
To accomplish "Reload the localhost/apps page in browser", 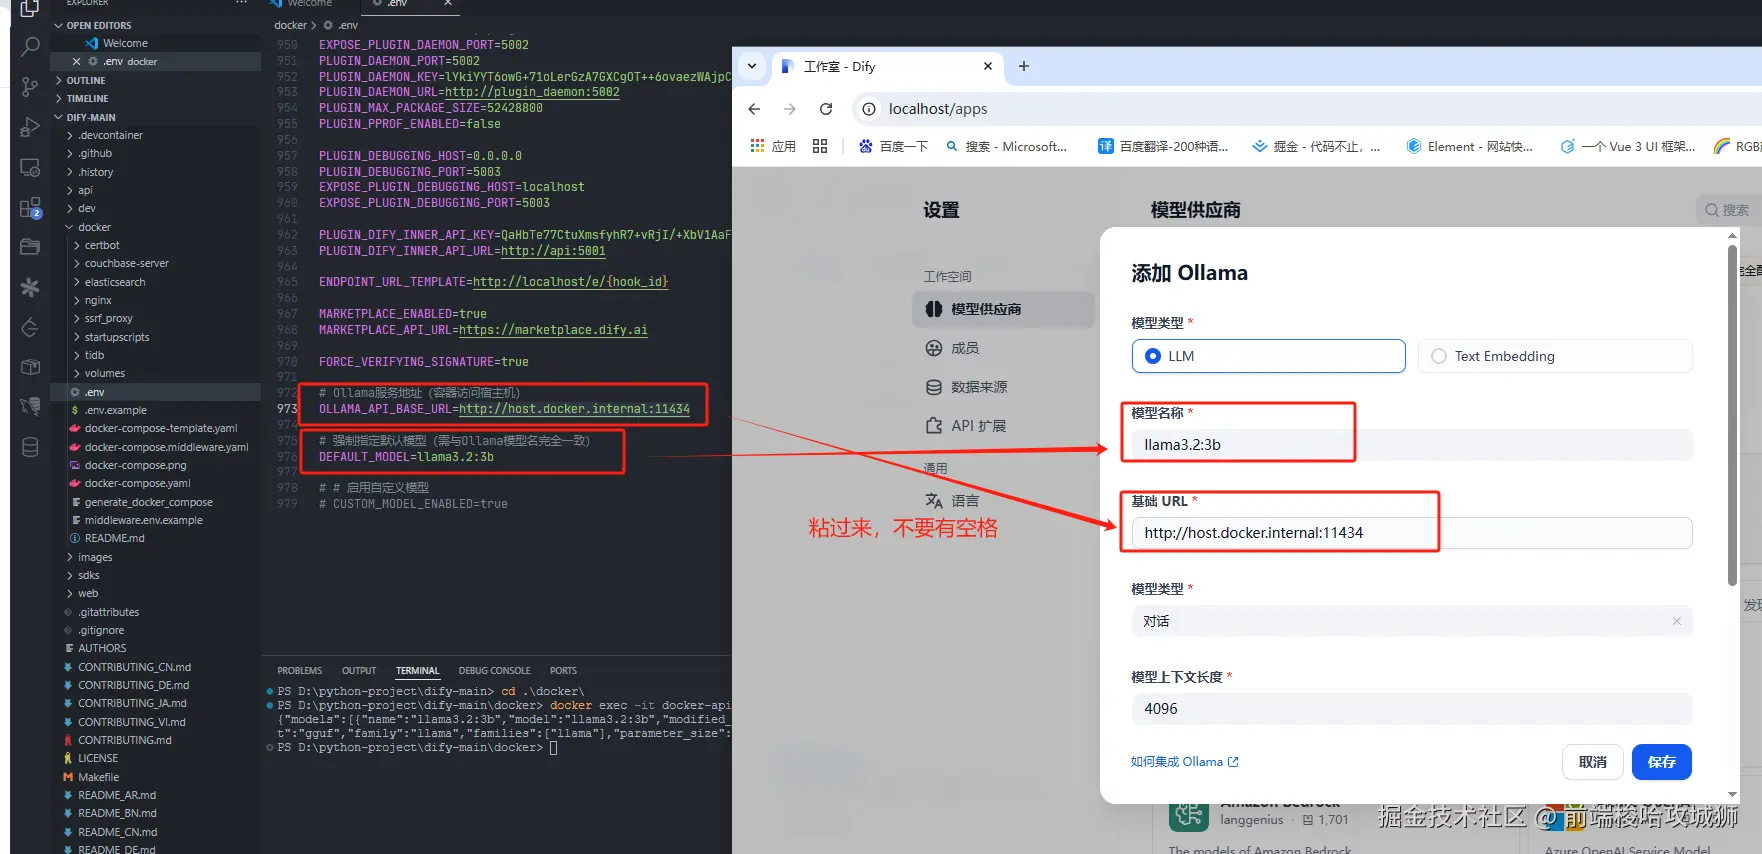I will [x=826, y=109].
